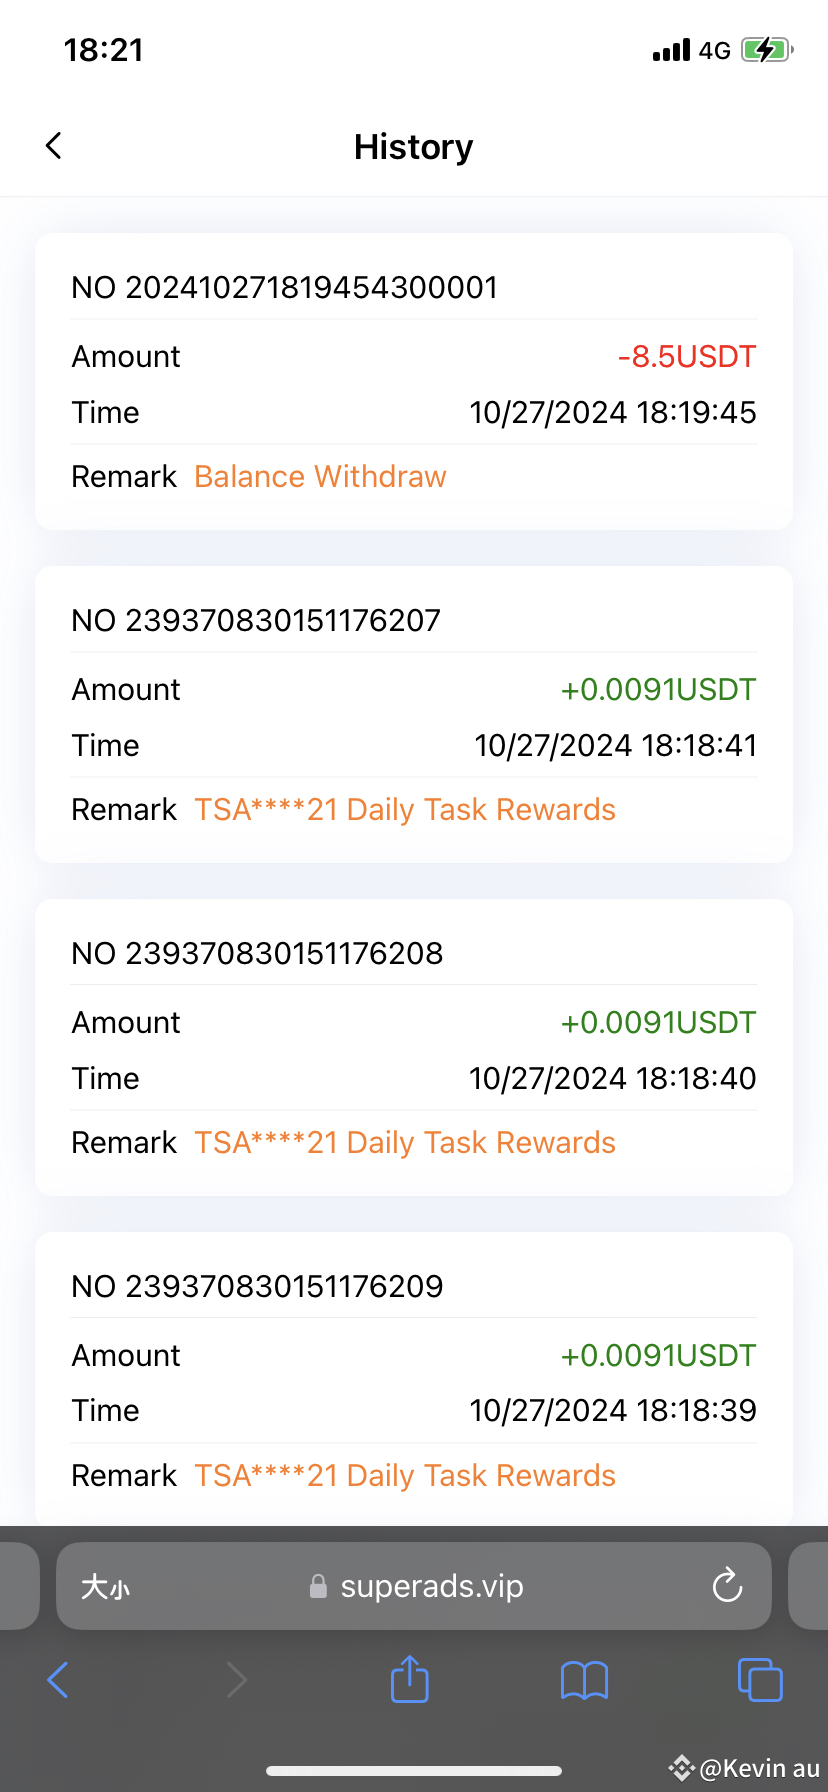
Task: Select the -8.5USDT withdrawal amount
Action: click(x=687, y=357)
